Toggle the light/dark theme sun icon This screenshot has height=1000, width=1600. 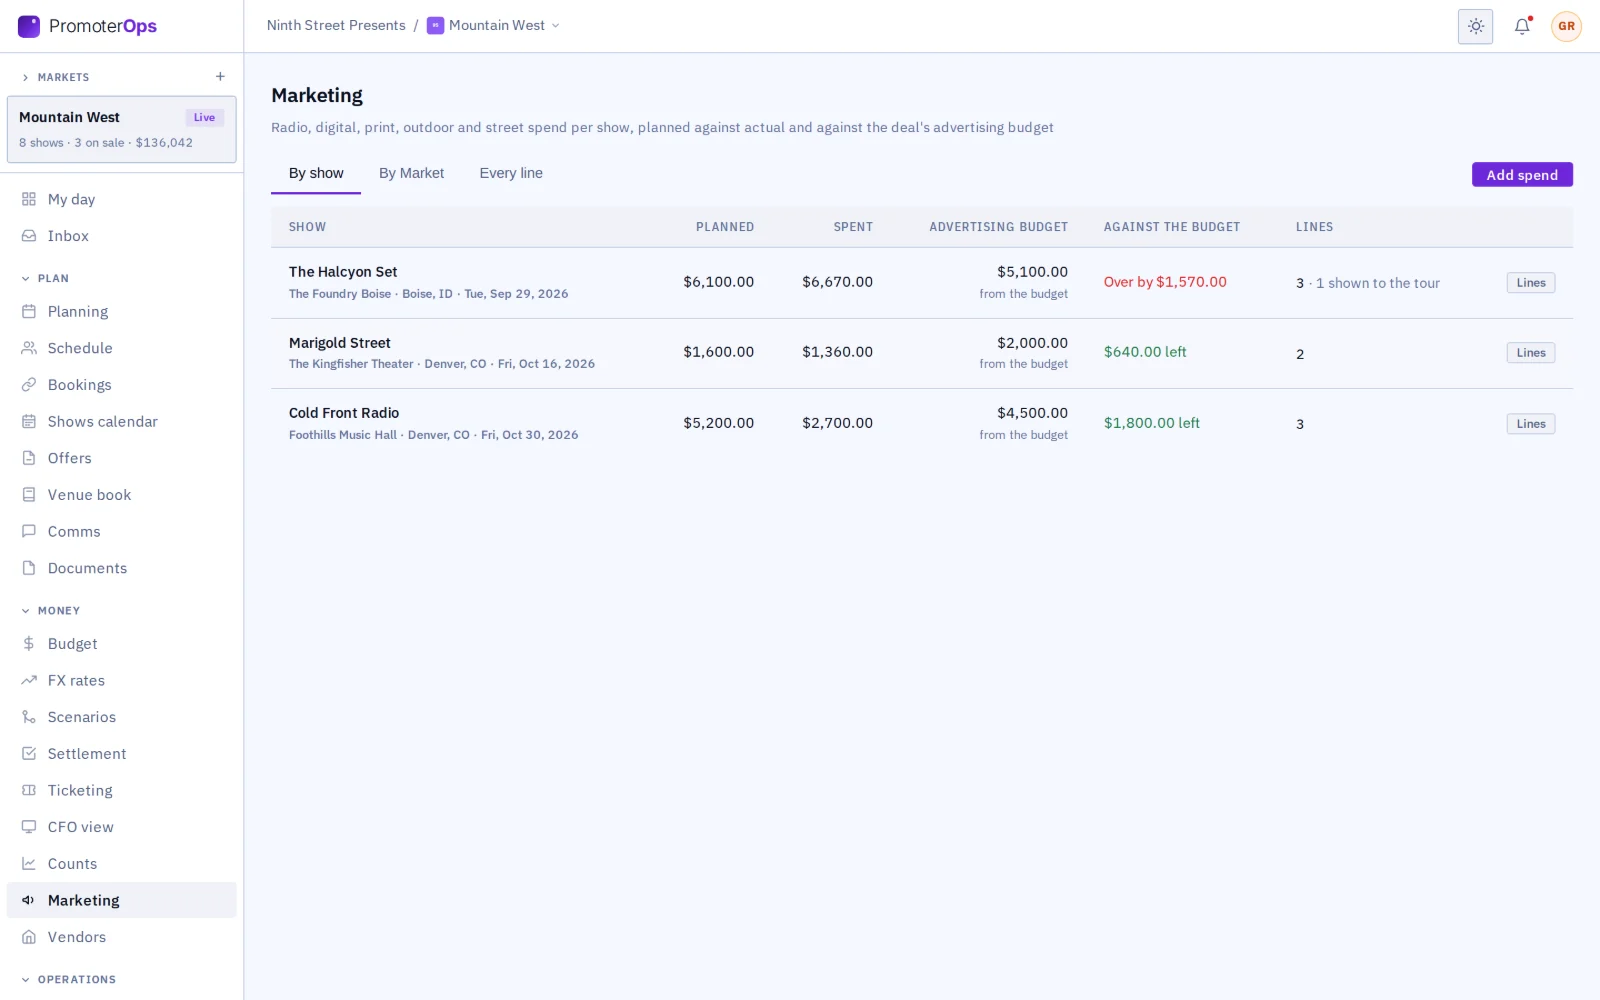coord(1475,27)
